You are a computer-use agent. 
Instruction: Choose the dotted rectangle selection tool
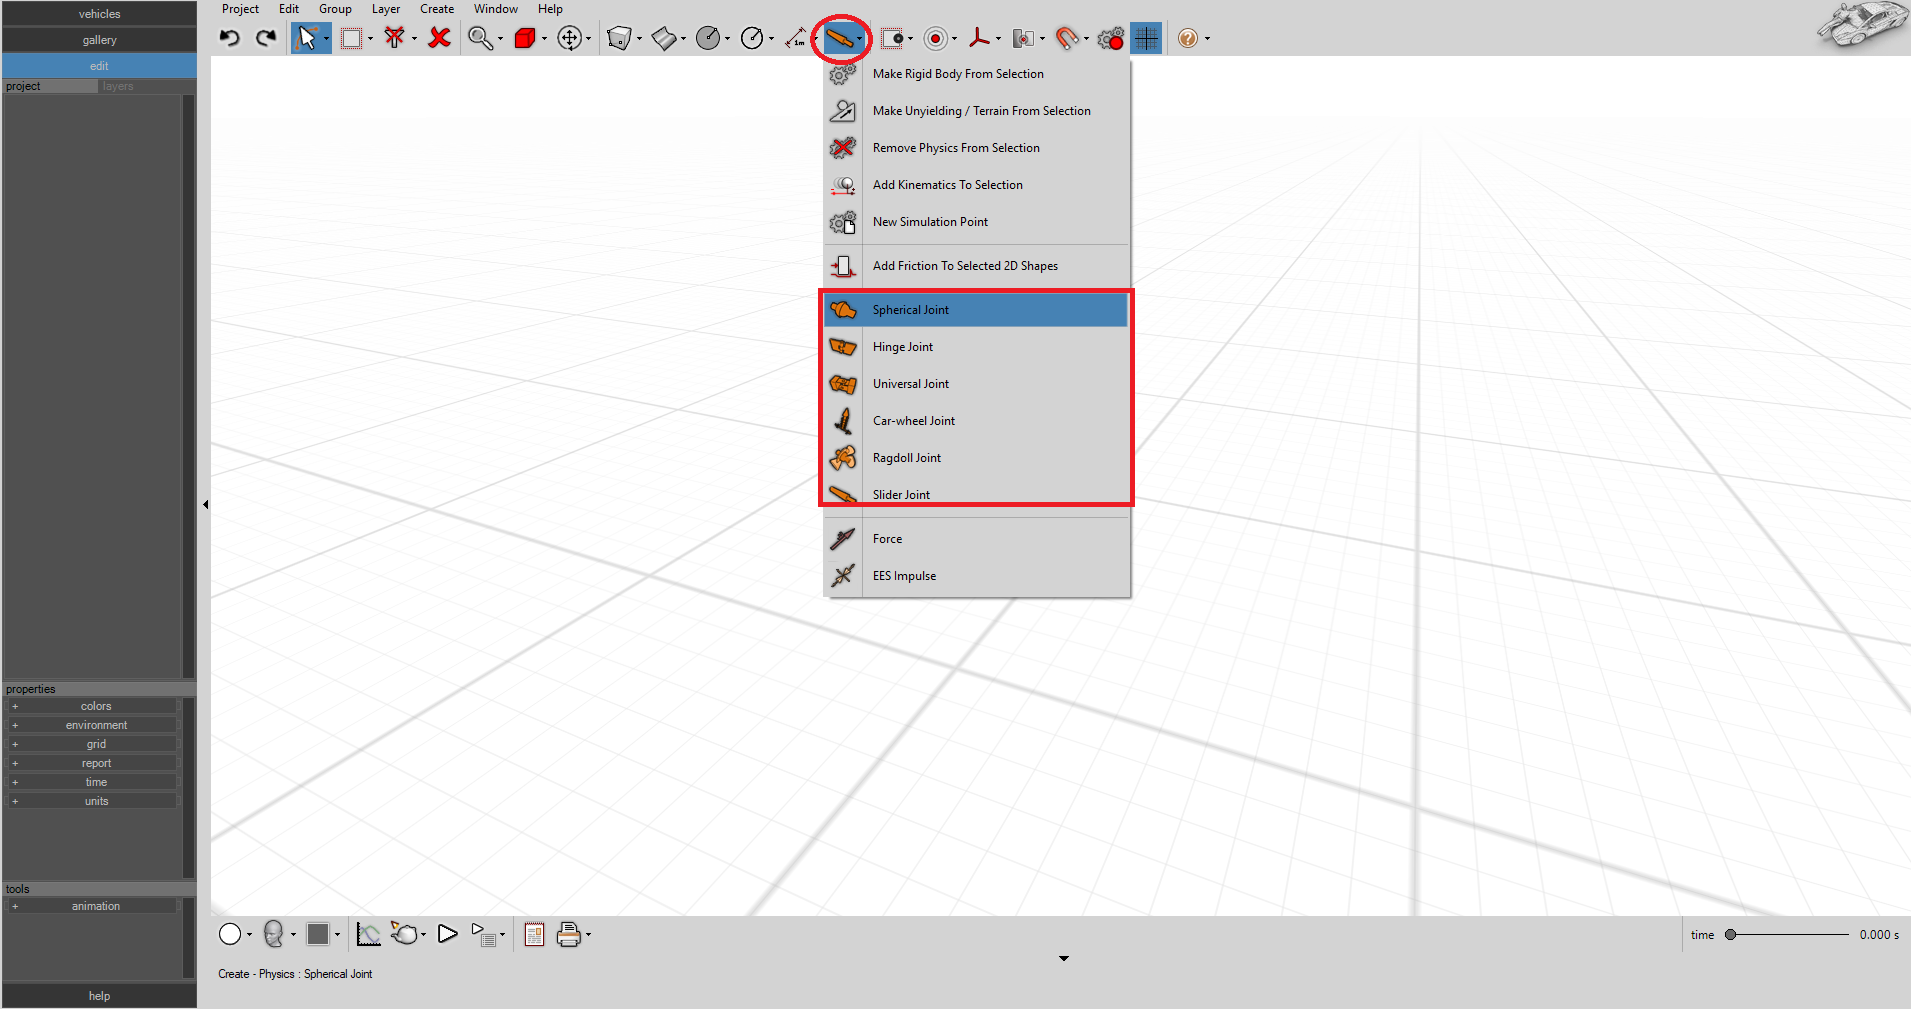(x=351, y=38)
